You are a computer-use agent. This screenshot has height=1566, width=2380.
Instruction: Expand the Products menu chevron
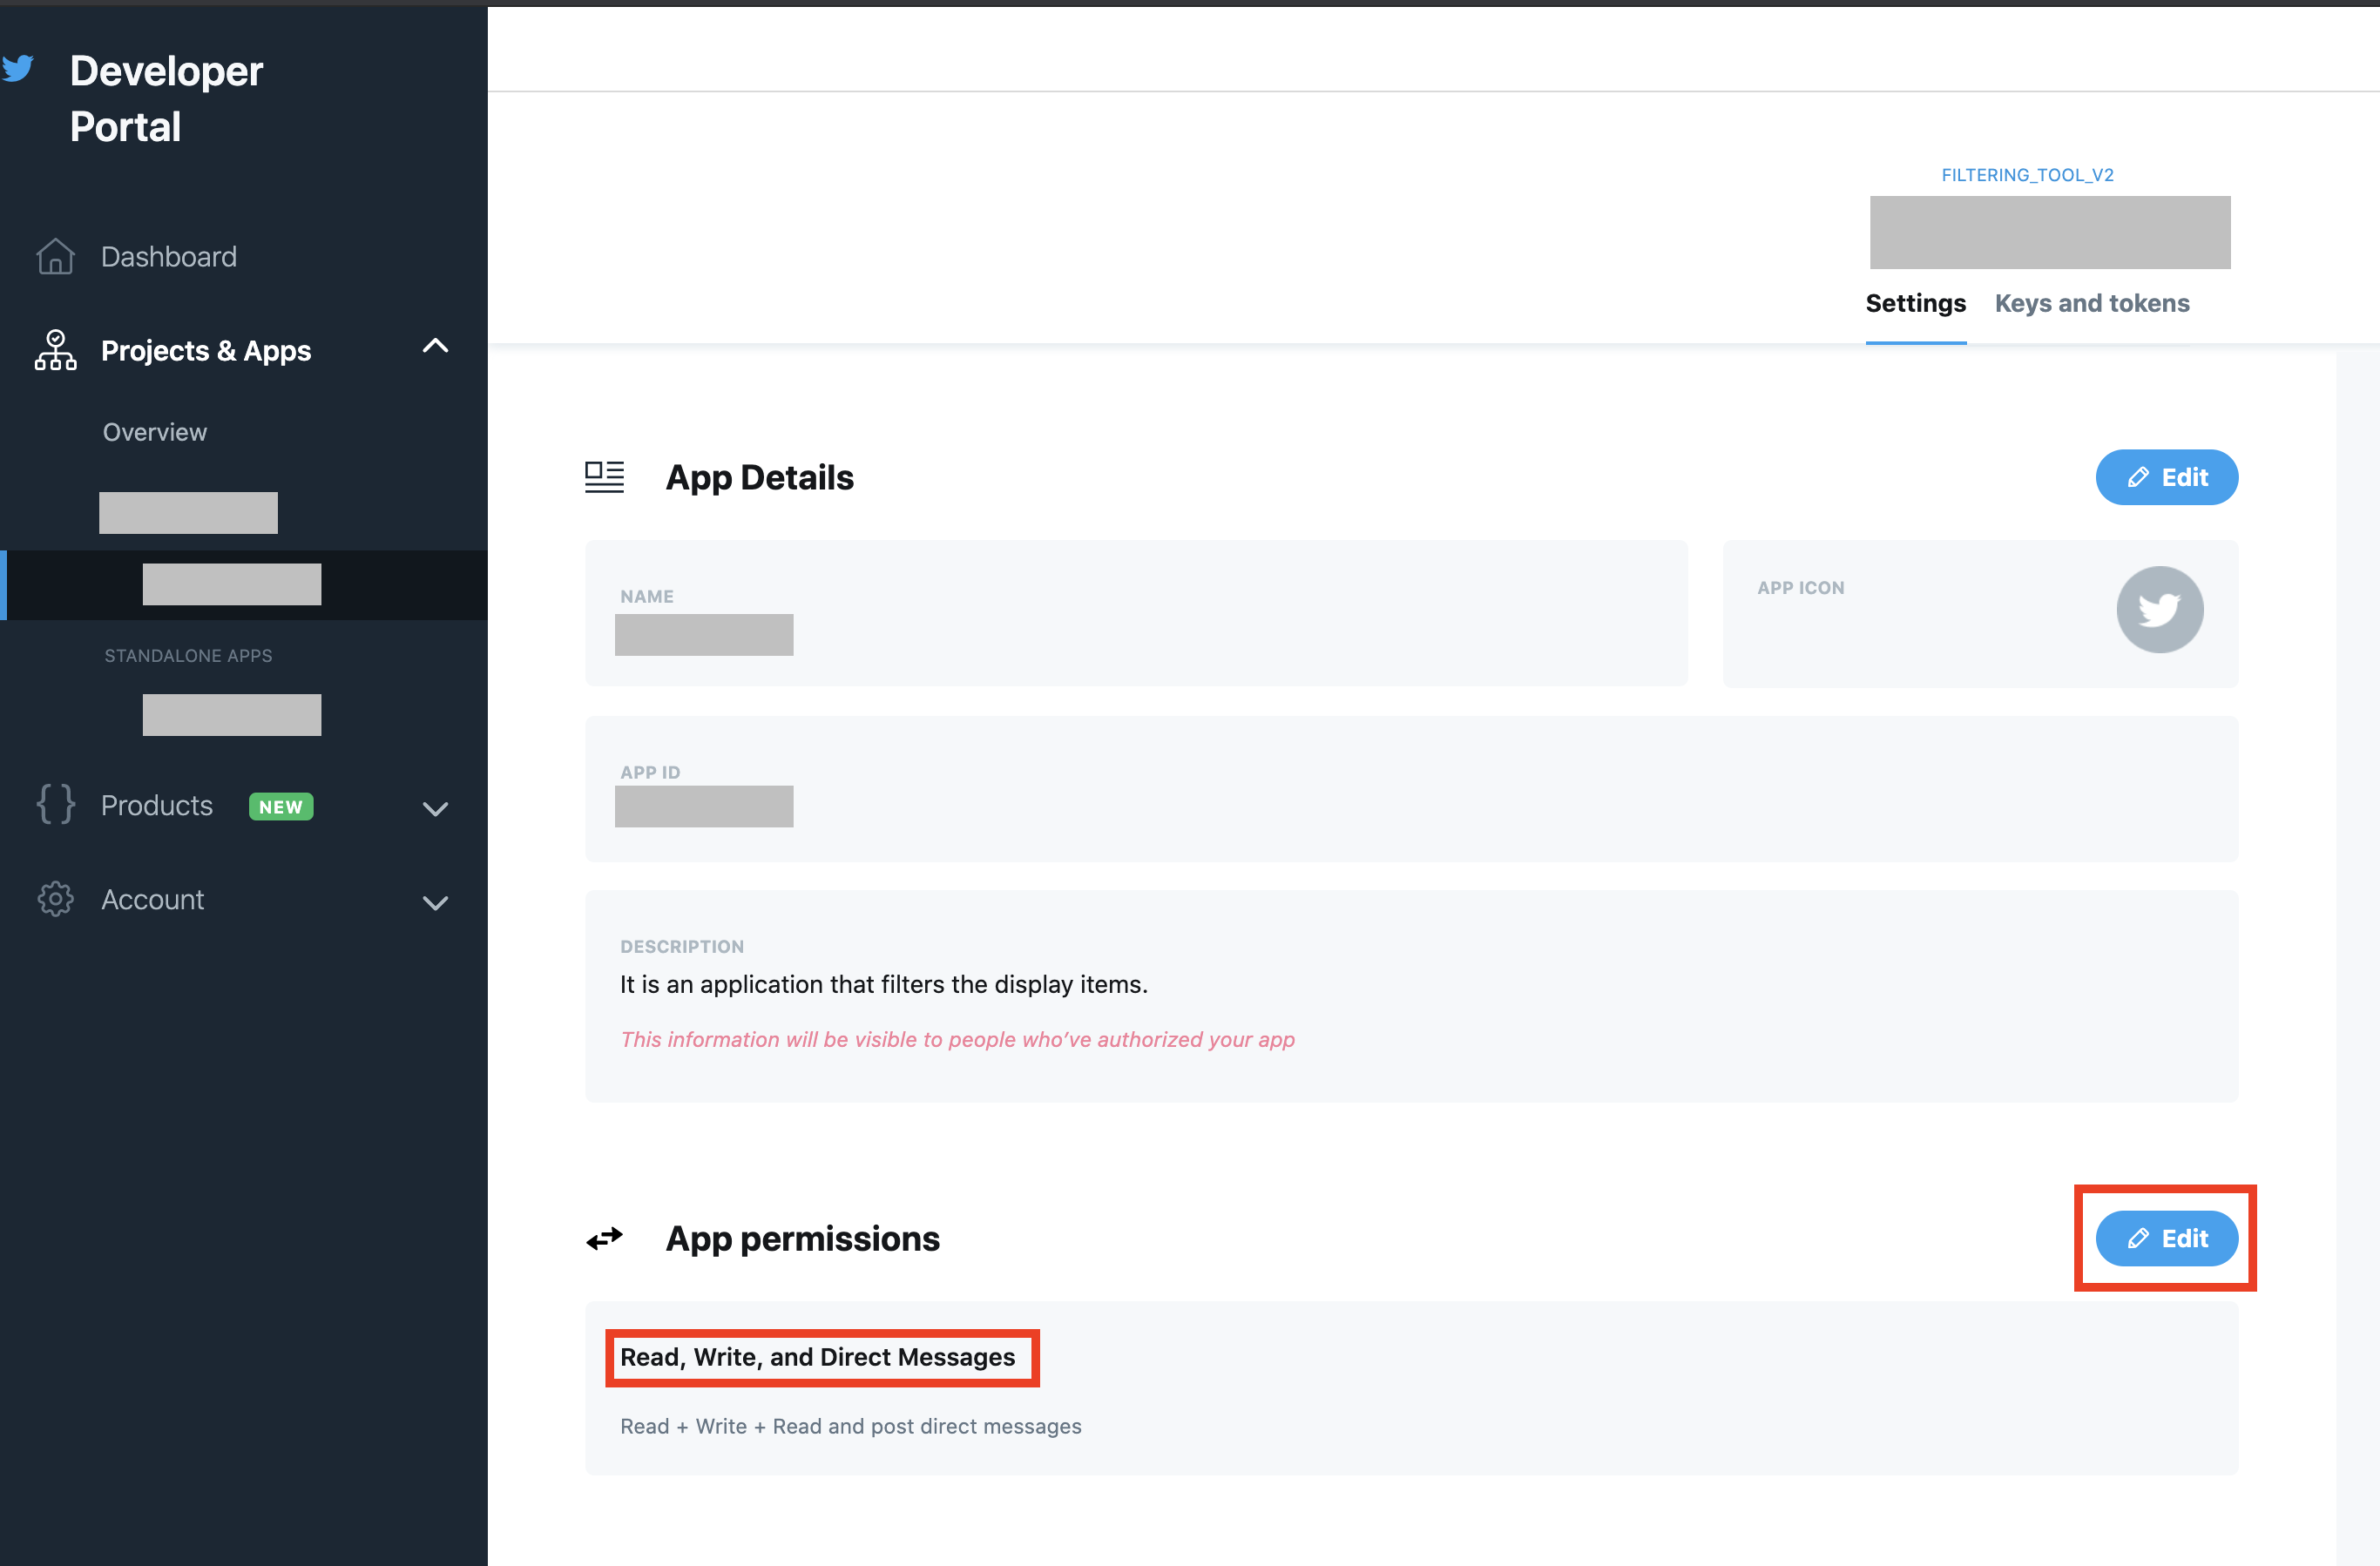click(435, 808)
